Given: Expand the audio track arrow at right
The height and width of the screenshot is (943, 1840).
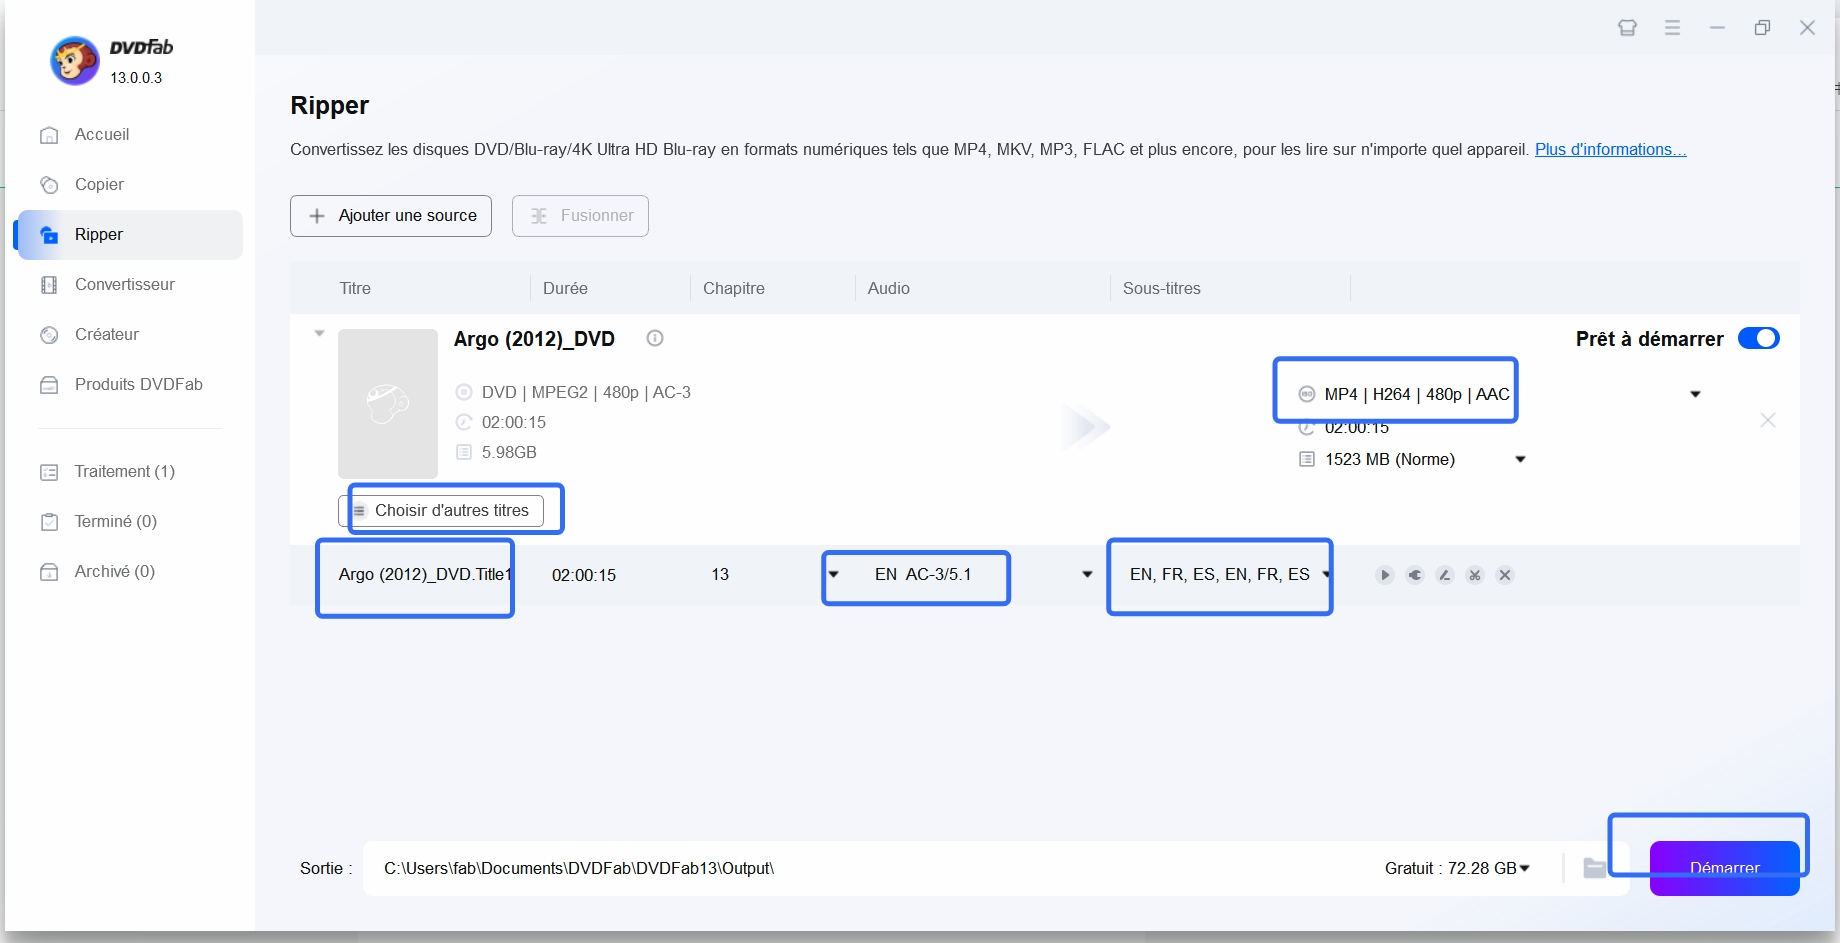Looking at the screenshot, I should click(x=1087, y=575).
